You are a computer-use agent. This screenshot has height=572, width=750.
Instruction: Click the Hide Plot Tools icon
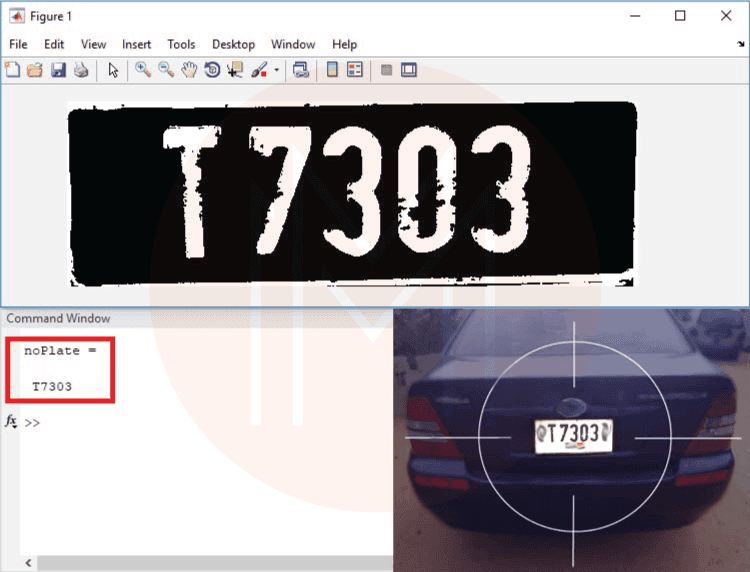pos(386,70)
